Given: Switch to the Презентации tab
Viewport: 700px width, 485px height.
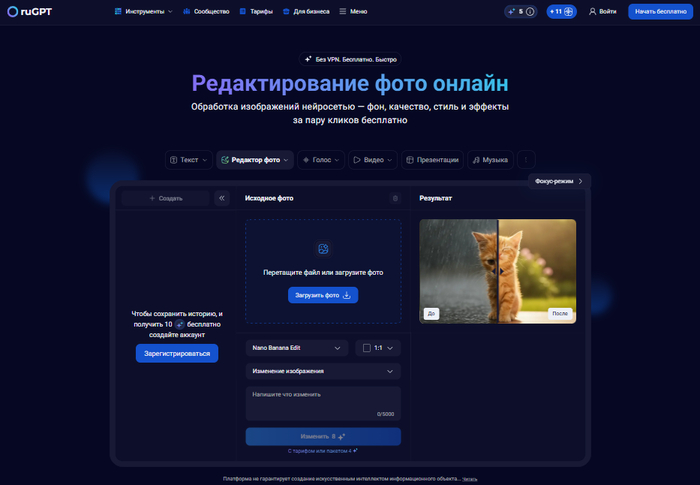Looking at the screenshot, I should [432, 160].
